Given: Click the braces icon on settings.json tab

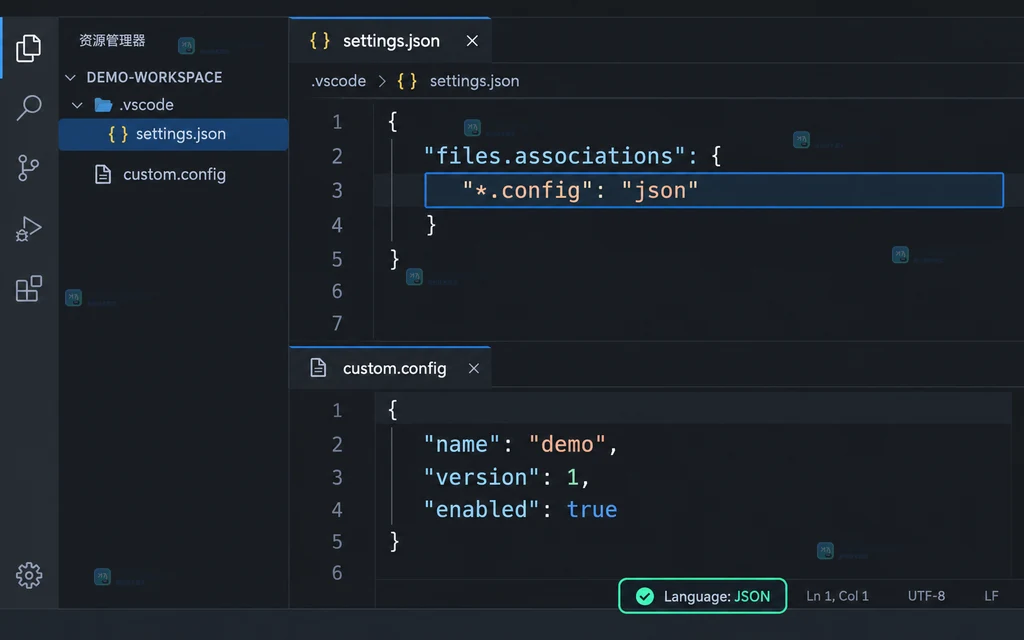Looking at the screenshot, I should tap(320, 40).
